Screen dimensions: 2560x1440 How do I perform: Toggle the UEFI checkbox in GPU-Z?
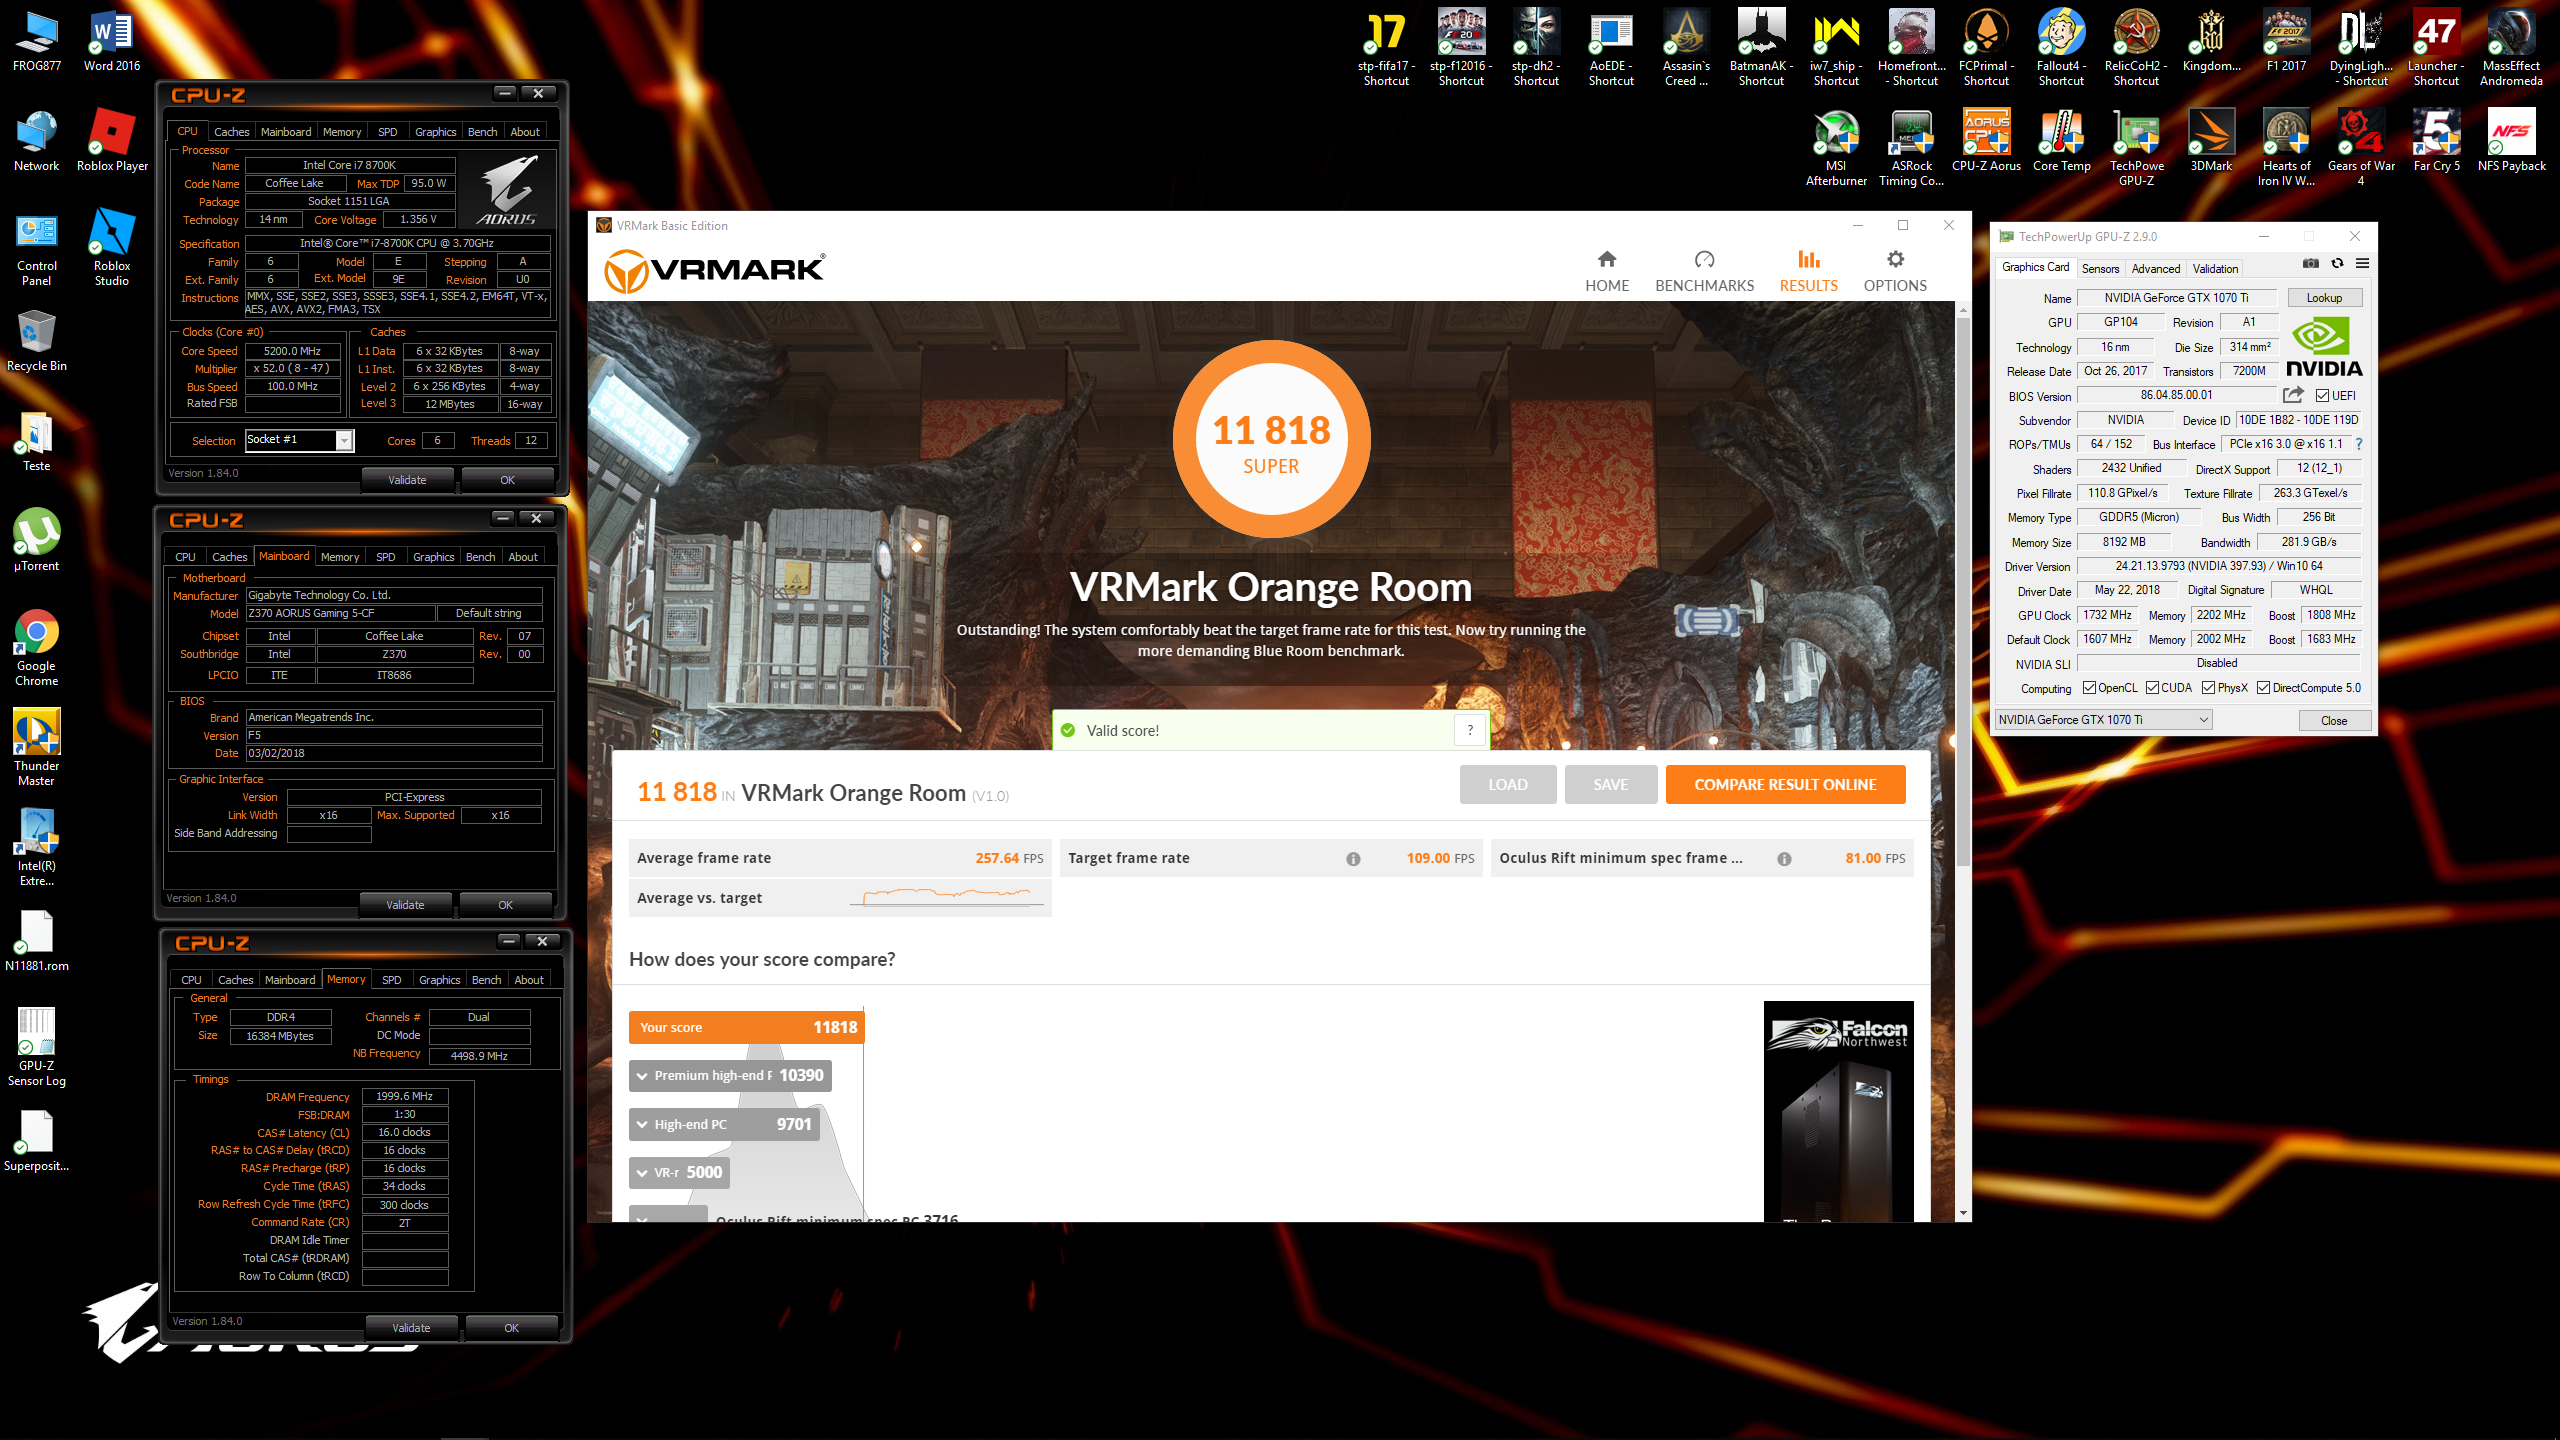click(2322, 396)
